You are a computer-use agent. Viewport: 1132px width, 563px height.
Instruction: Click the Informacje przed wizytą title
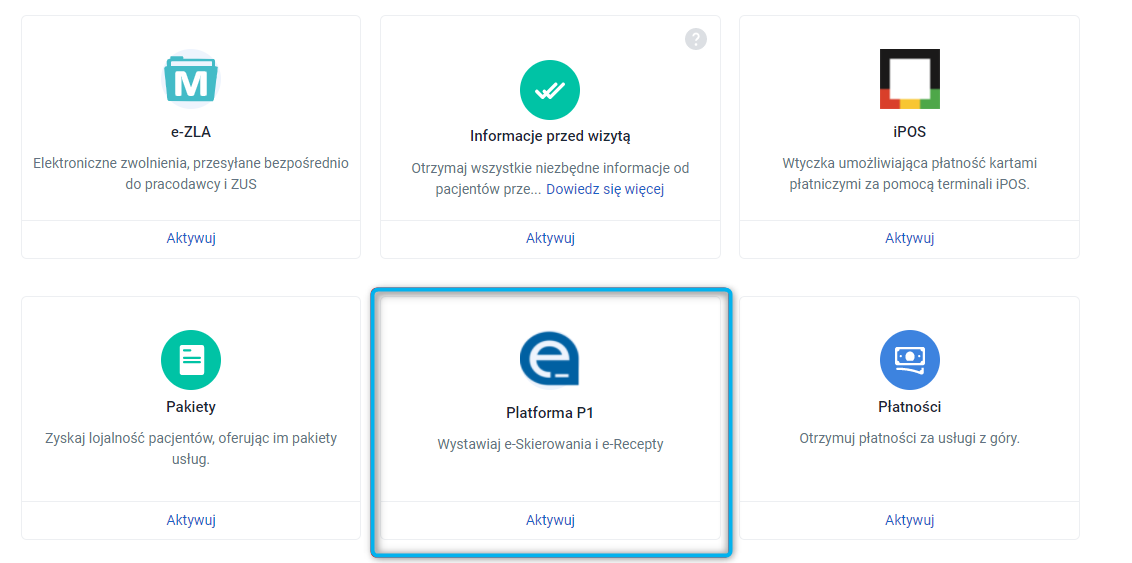point(550,136)
